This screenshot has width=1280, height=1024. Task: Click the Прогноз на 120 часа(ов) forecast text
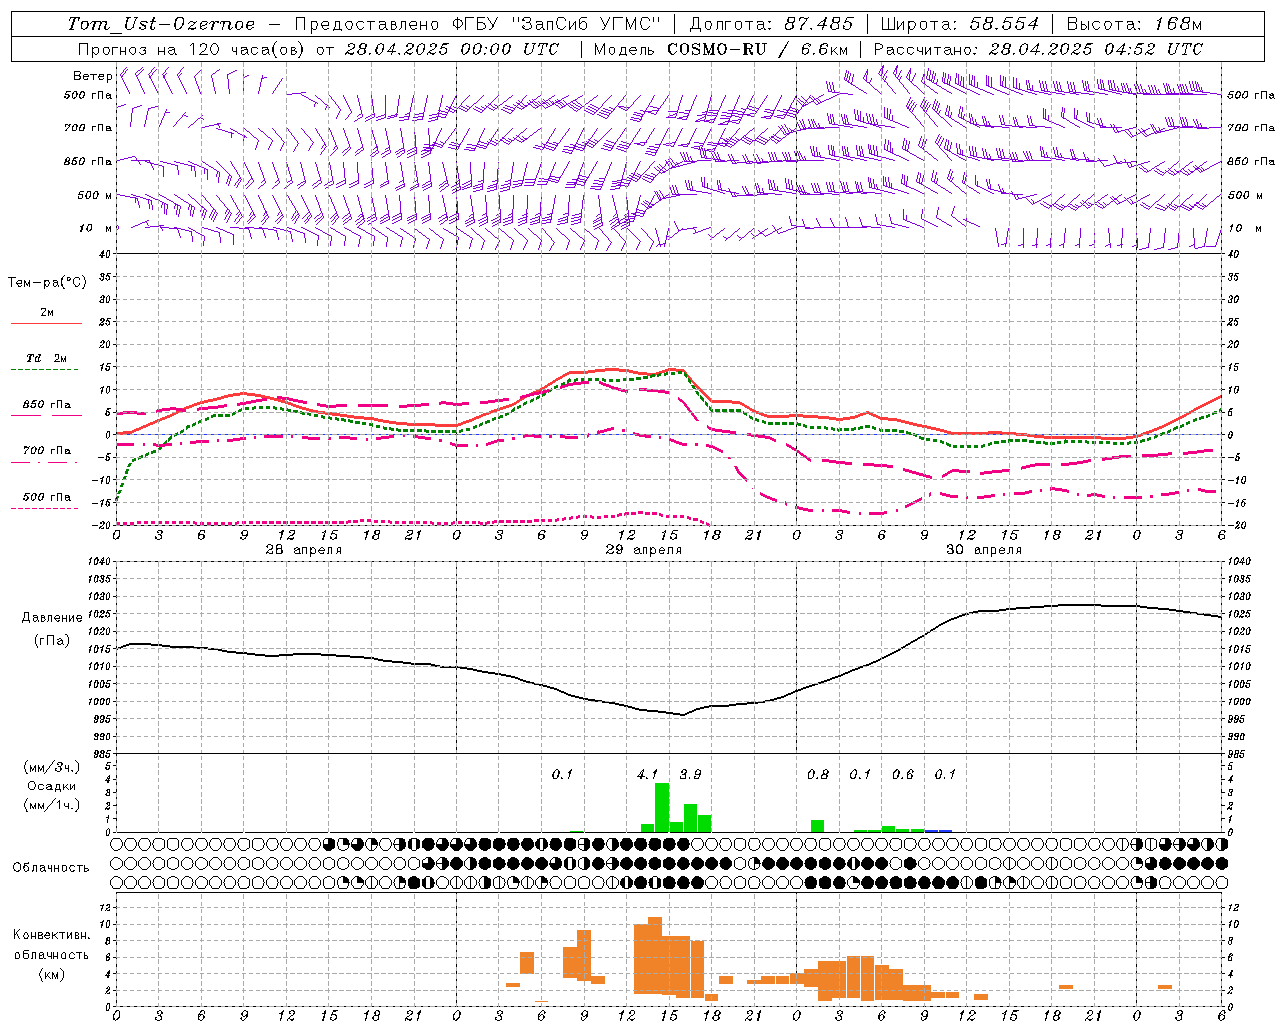point(192,49)
